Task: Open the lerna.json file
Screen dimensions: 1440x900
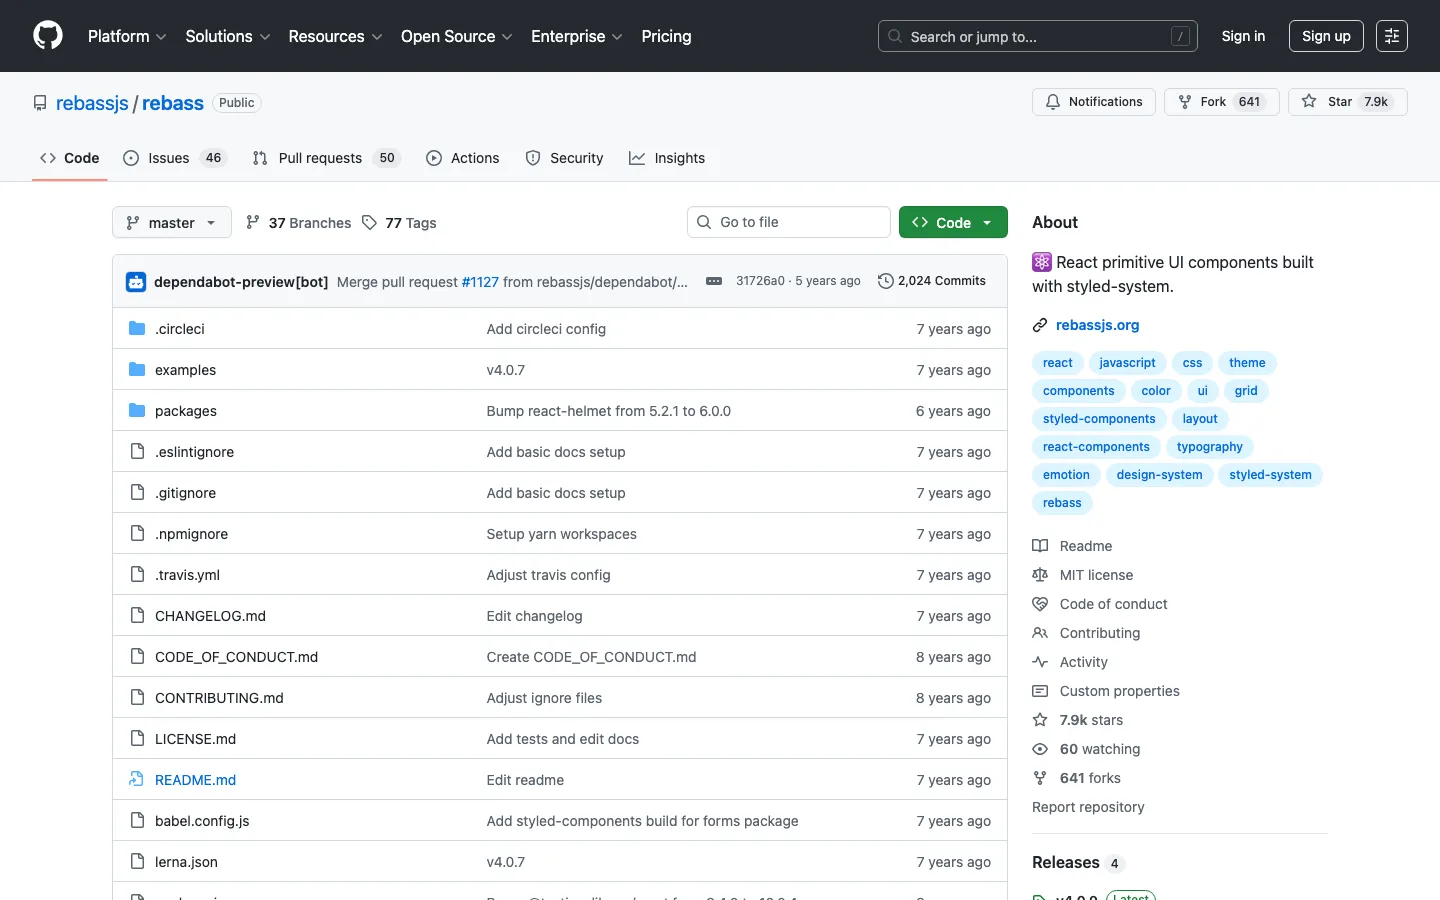Action: pyautogui.click(x=186, y=862)
